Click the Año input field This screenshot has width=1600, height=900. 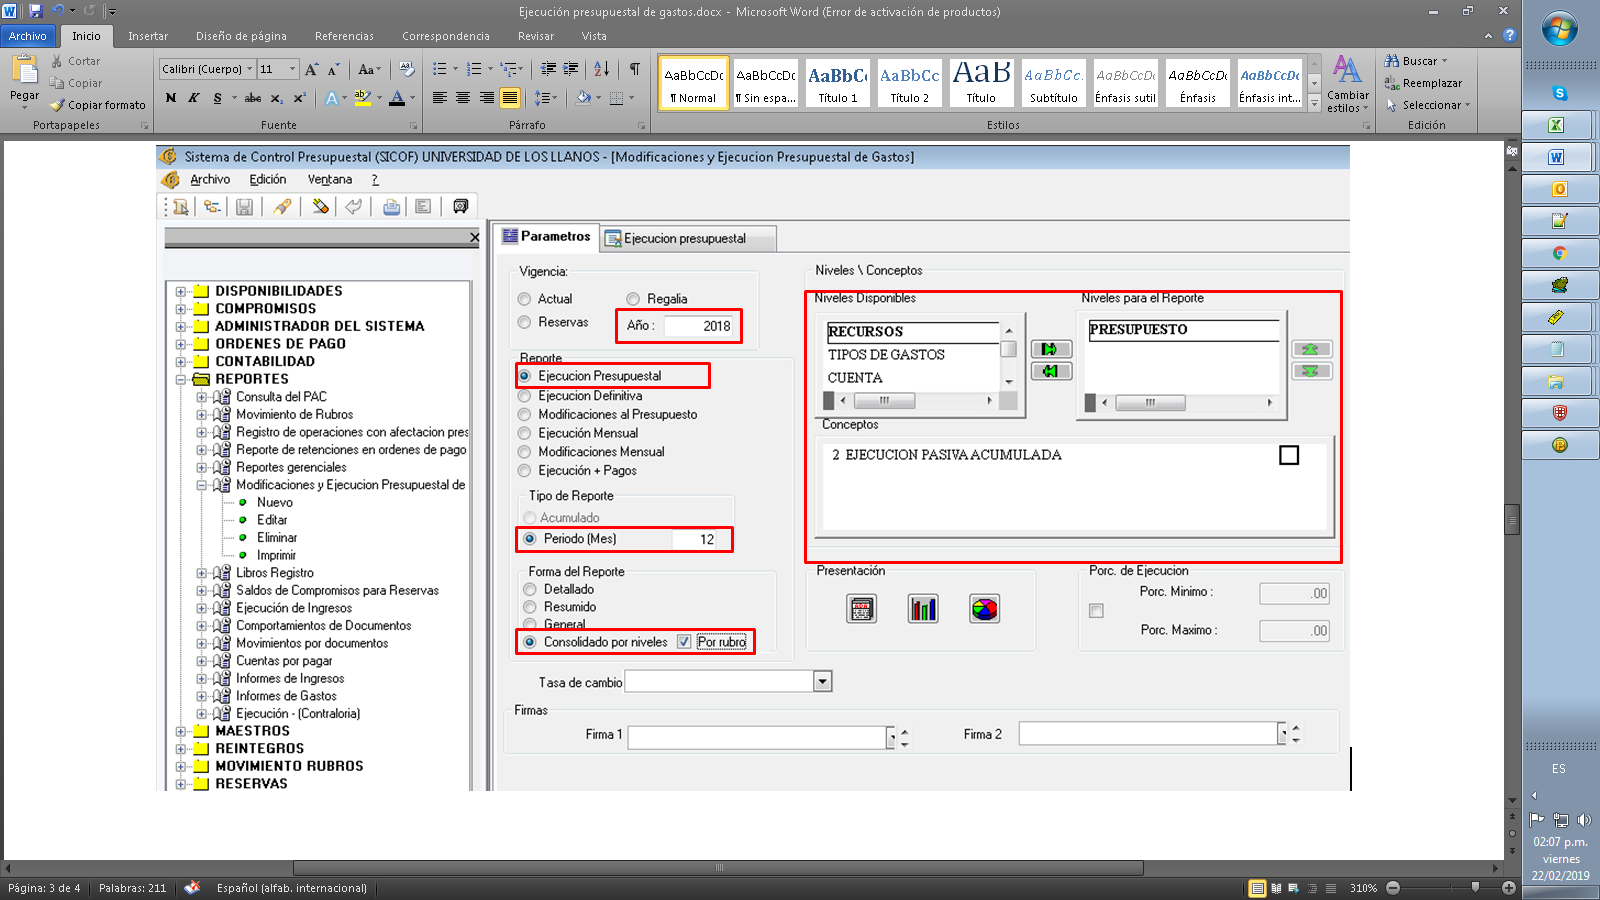[x=699, y=326]
